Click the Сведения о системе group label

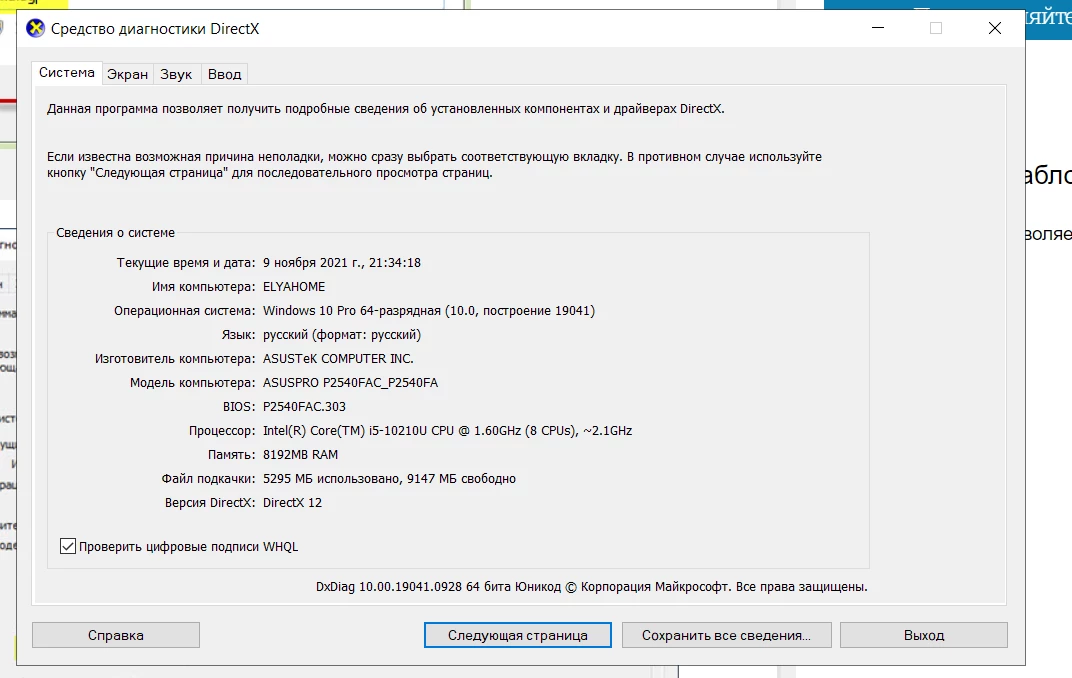[x=116, y=232]
